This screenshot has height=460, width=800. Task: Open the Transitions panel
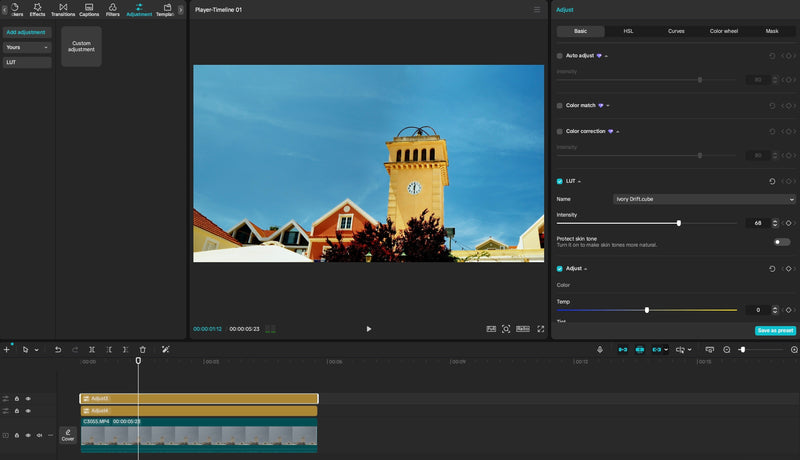pos(63,9)
